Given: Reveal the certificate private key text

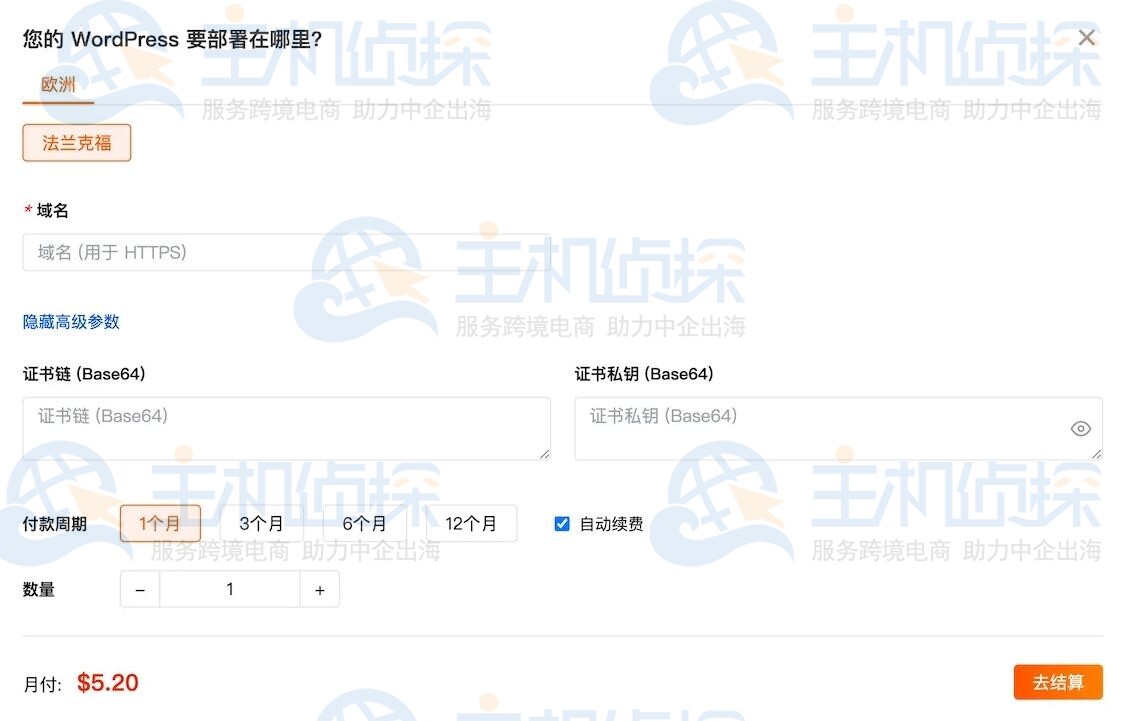Looking at the screenshot, I should click(1081, 428).
